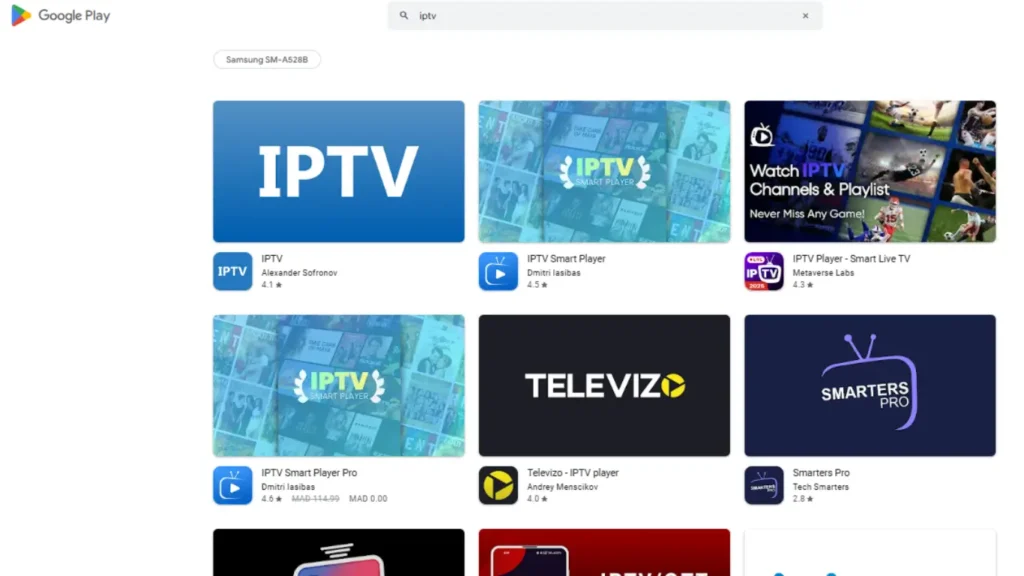Click IPTV Player - Smart Live TV title
This screenshot has width=1024, height=576.
[x=851, y=259]
